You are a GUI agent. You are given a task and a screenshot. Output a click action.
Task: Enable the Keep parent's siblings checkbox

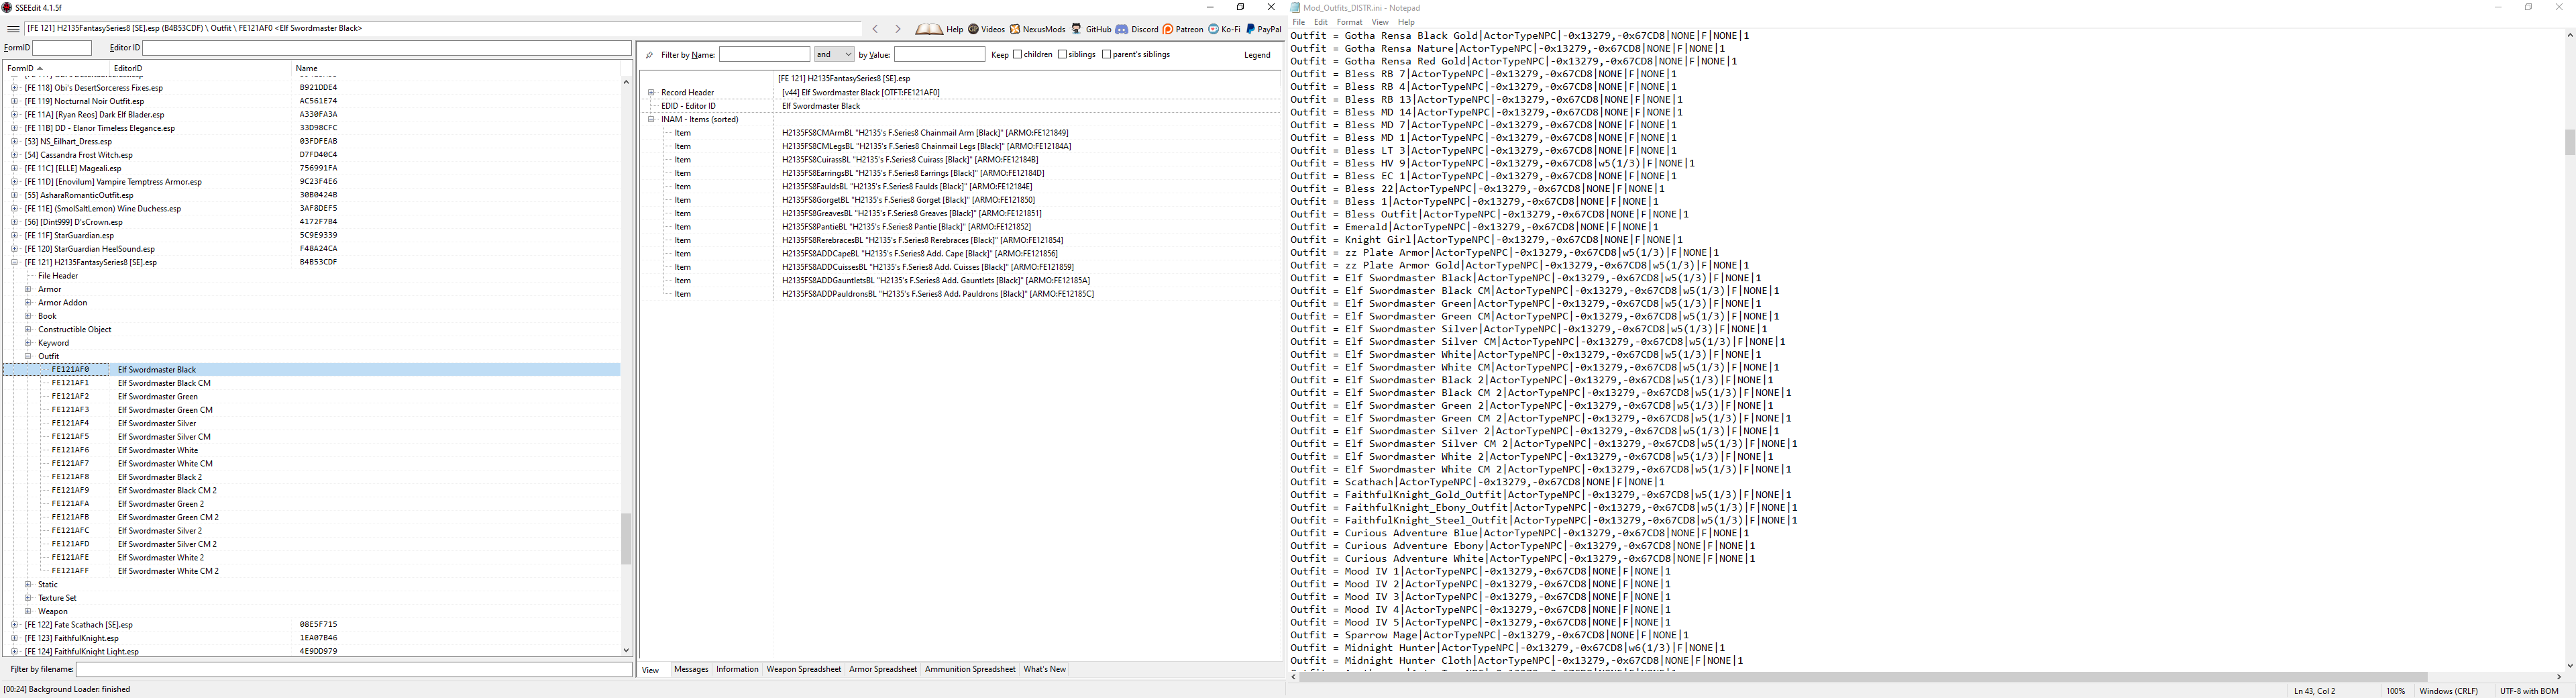[1106, 54]
